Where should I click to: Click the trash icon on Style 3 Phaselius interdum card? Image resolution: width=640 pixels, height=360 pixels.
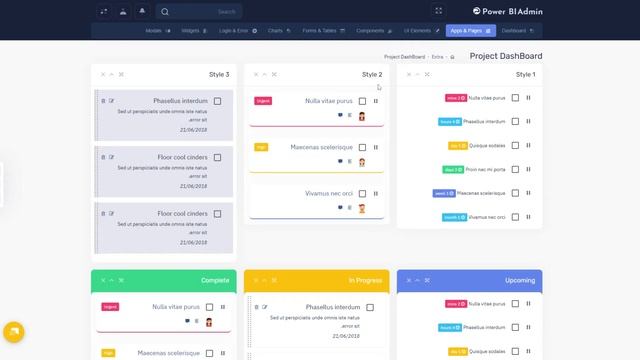pos(103,101)
